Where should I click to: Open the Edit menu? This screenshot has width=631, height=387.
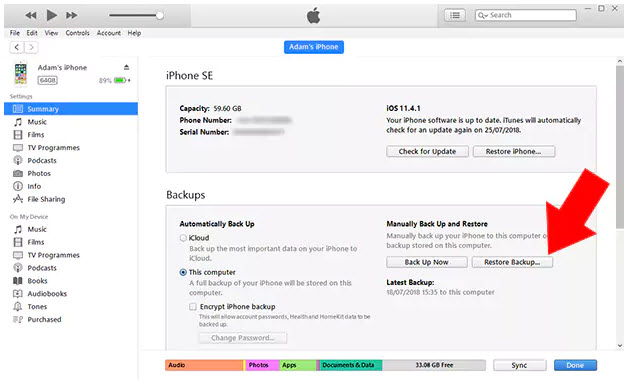pos(32,33)
